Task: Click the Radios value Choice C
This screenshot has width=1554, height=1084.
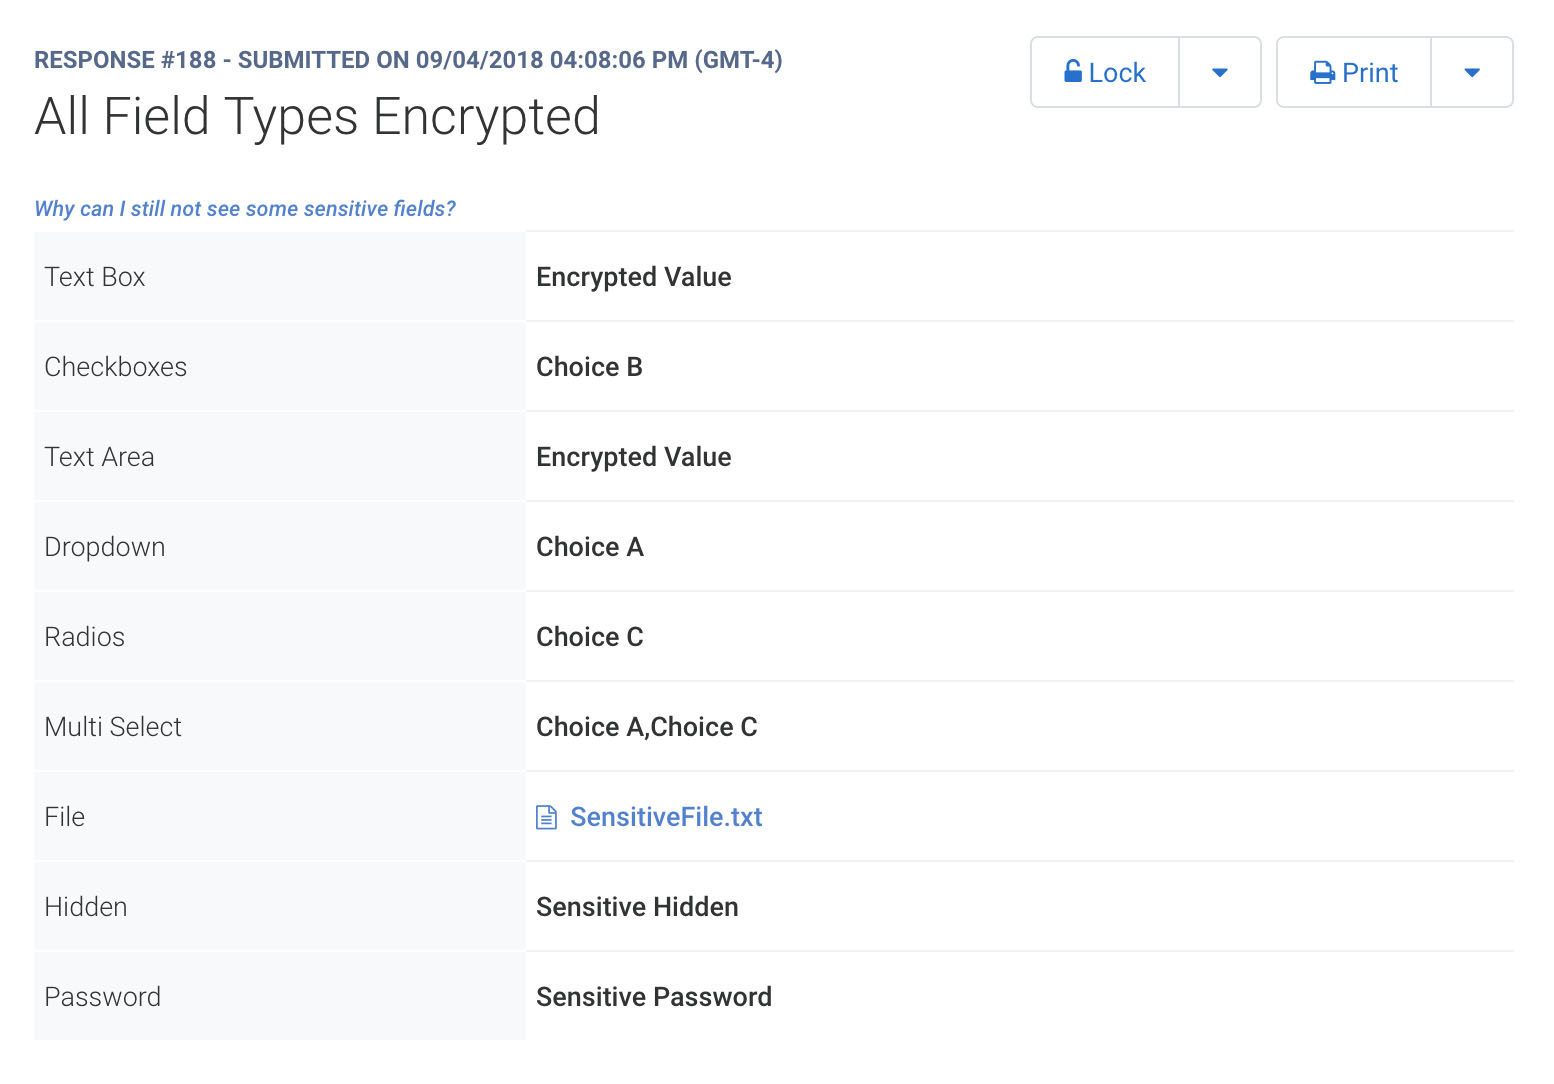Action: click(x=590, y=637)
